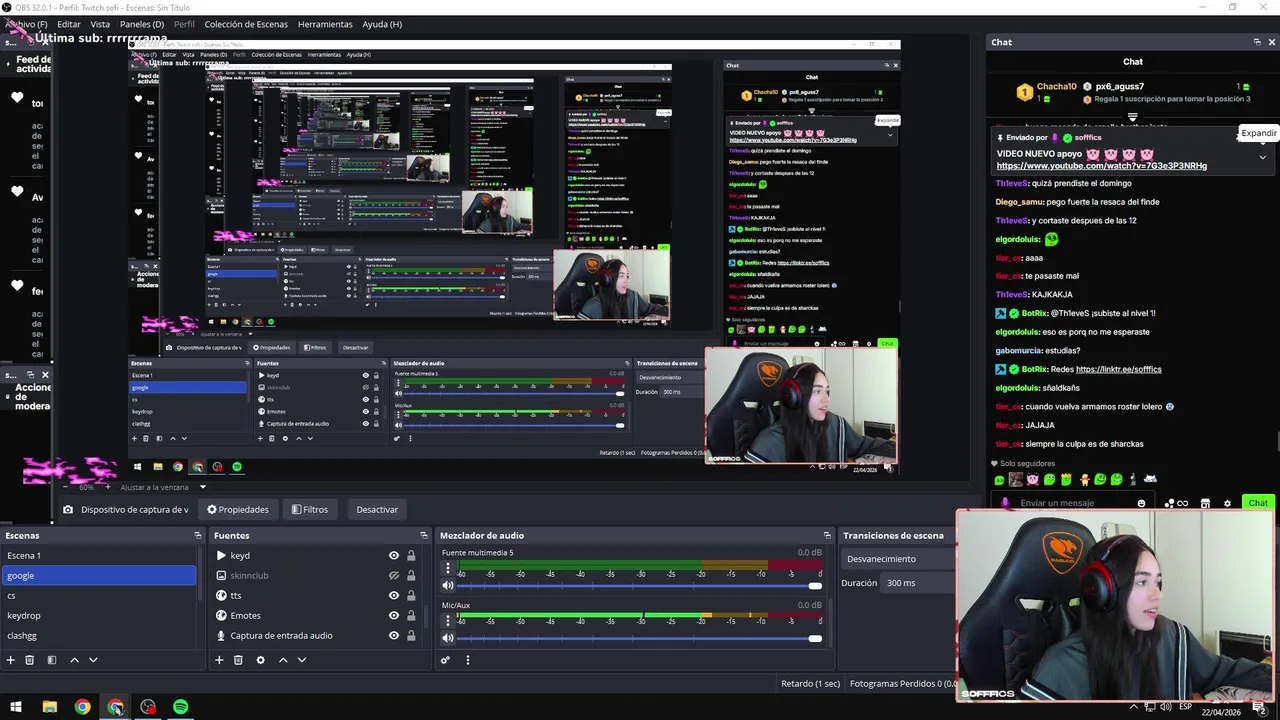Image resolution: width=1280 pixels, height=720 pixels.
Task: Open source properties gear in Fuentes toolbar
Action: tap(260, 660)
